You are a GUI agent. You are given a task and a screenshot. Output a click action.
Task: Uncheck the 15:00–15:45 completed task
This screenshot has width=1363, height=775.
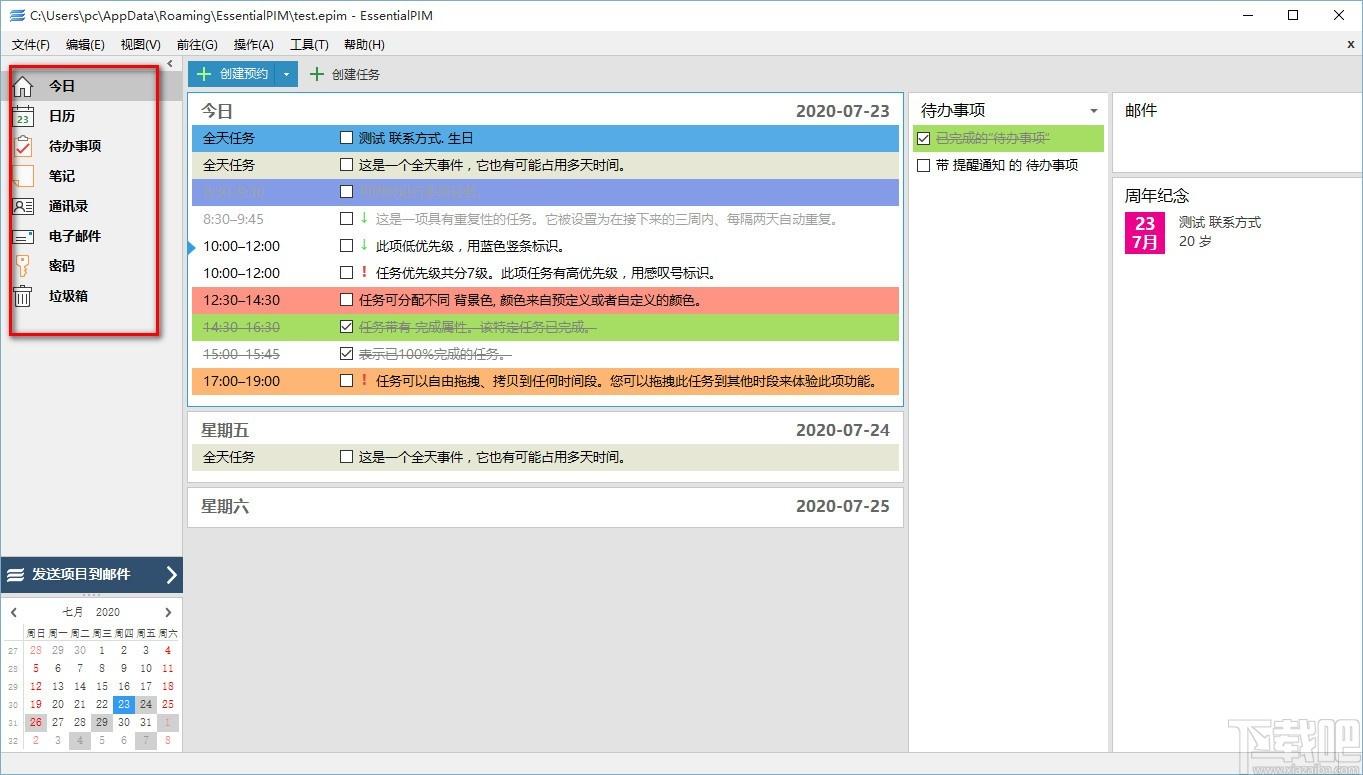click(346, 354)
